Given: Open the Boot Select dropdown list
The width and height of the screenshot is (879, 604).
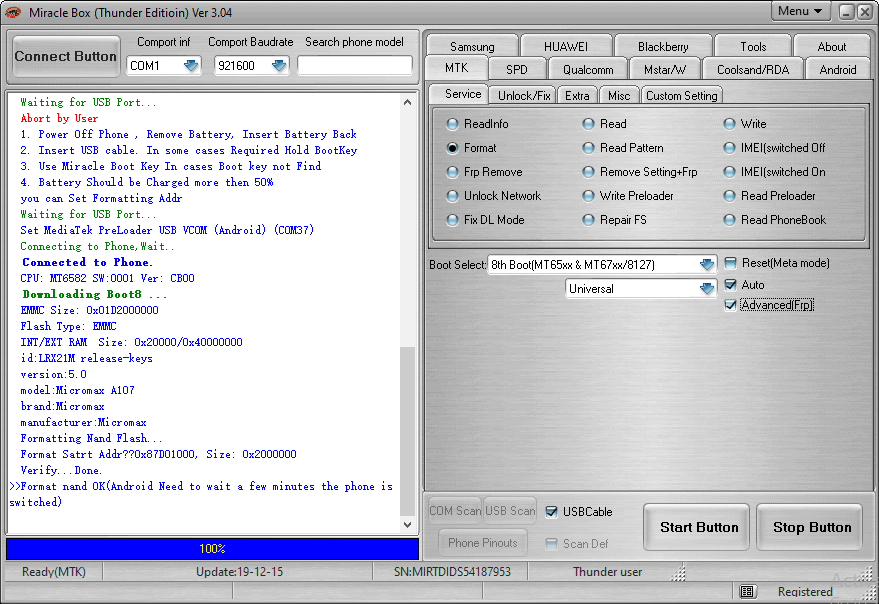Looking at the screenshot, I should click(x=707, y=265).
